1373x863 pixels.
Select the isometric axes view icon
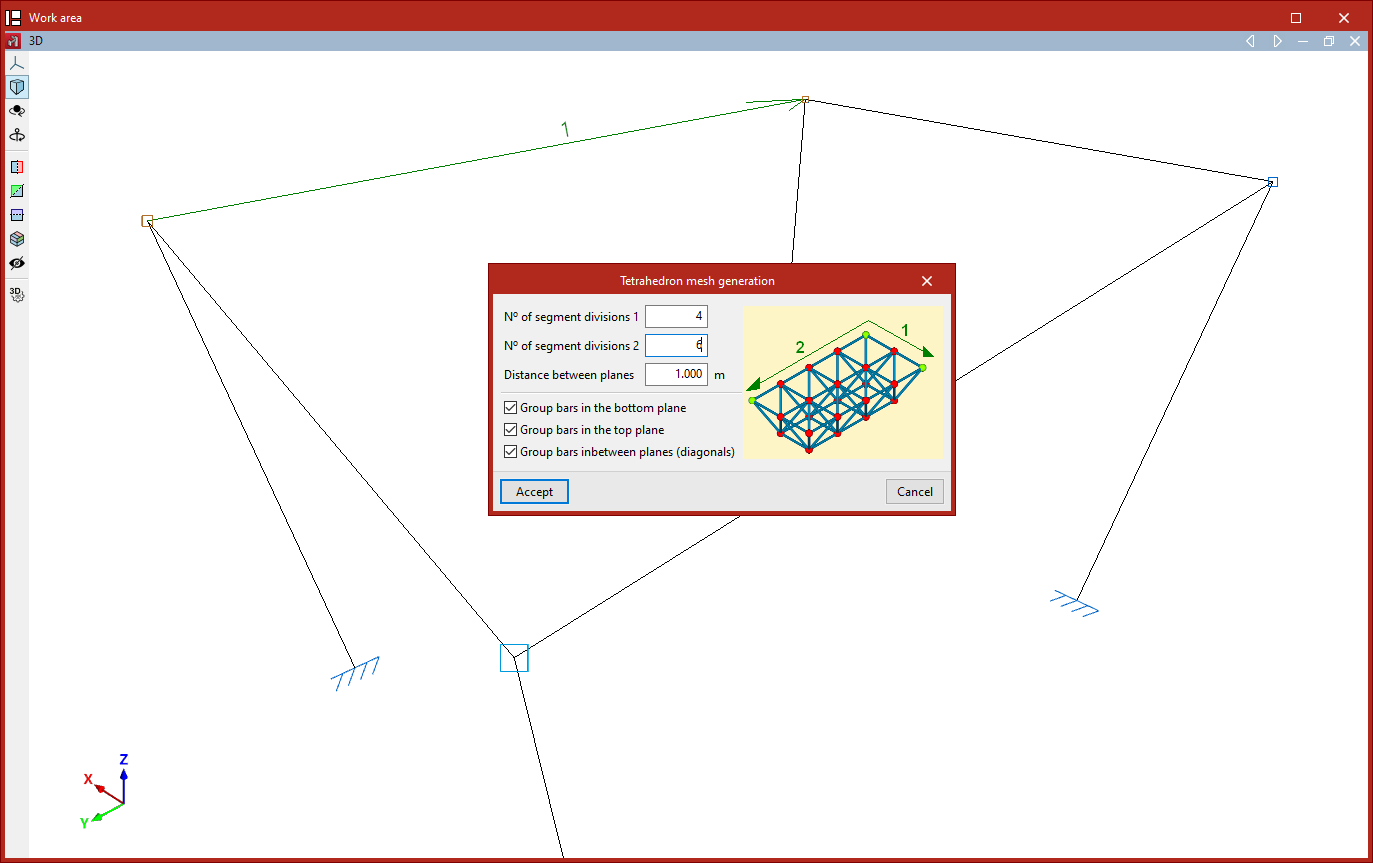point(16,63)
